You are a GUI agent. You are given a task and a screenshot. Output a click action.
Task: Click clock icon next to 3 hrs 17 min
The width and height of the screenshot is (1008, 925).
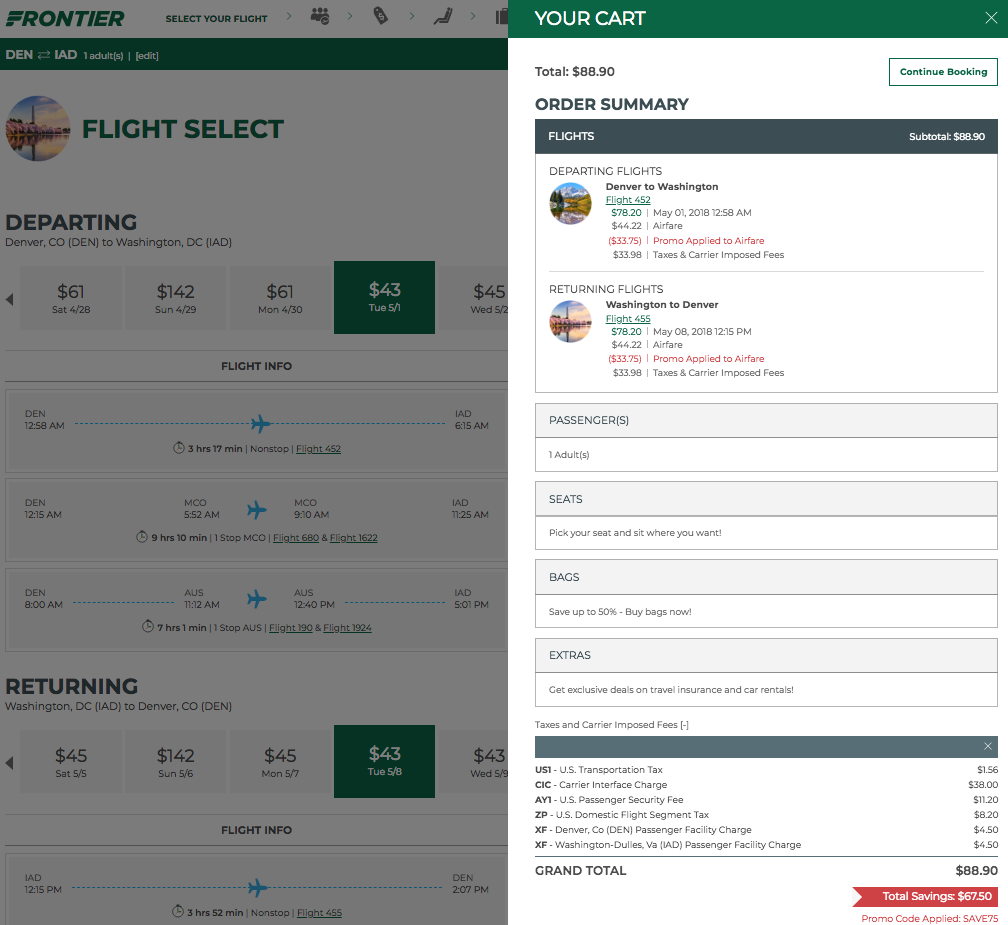pos(179,448)
